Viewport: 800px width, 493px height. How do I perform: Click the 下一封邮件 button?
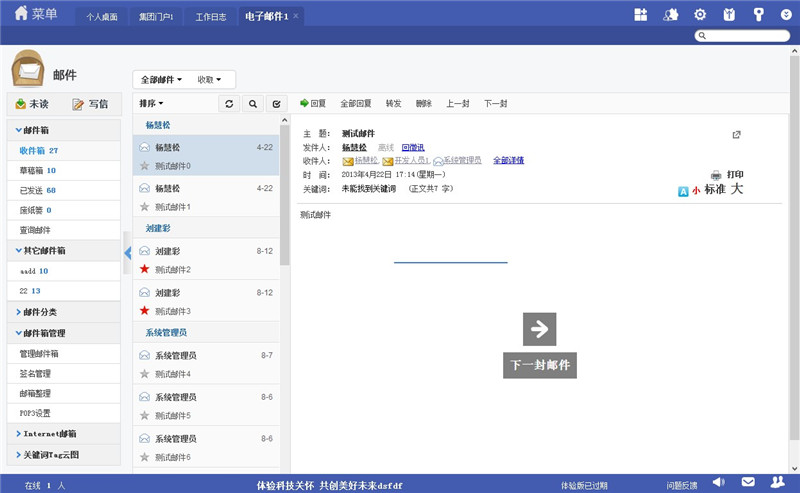540,365
